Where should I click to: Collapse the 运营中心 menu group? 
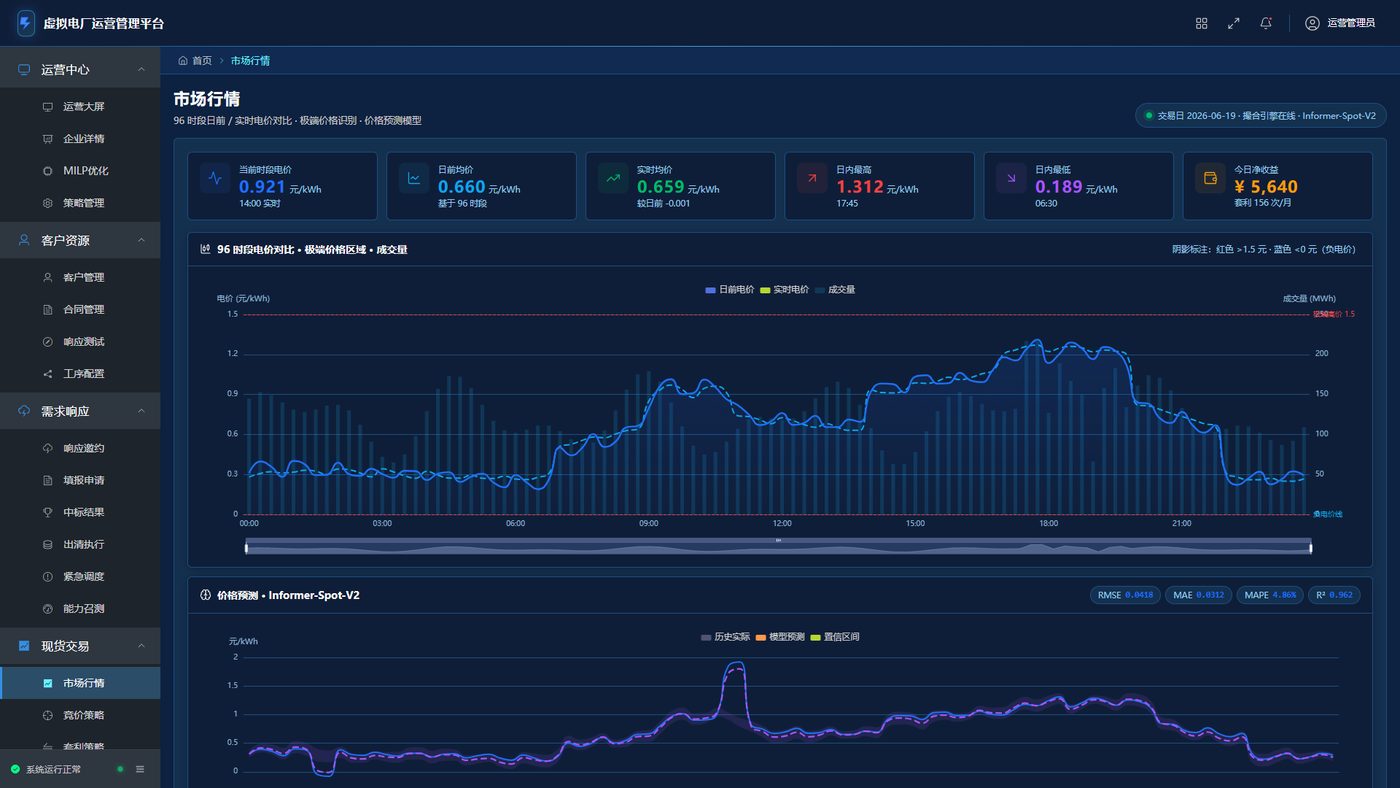click(x=80, y=70)
